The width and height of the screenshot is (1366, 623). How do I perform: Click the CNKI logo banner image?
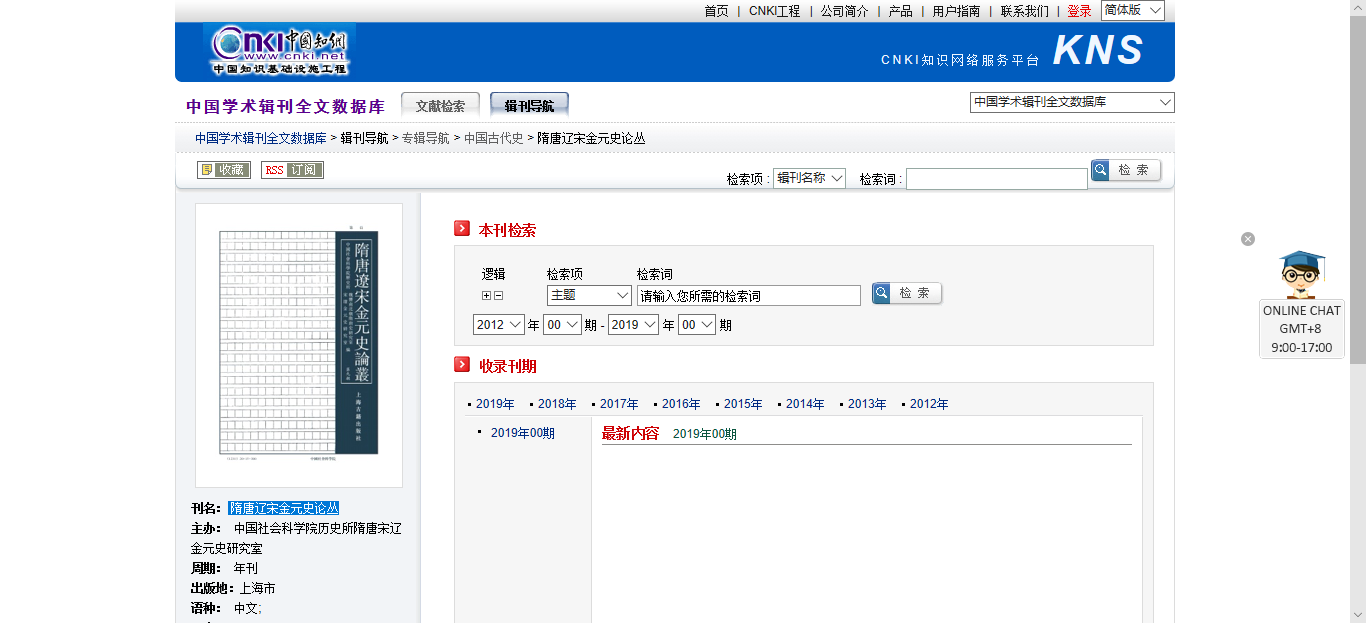279,50
